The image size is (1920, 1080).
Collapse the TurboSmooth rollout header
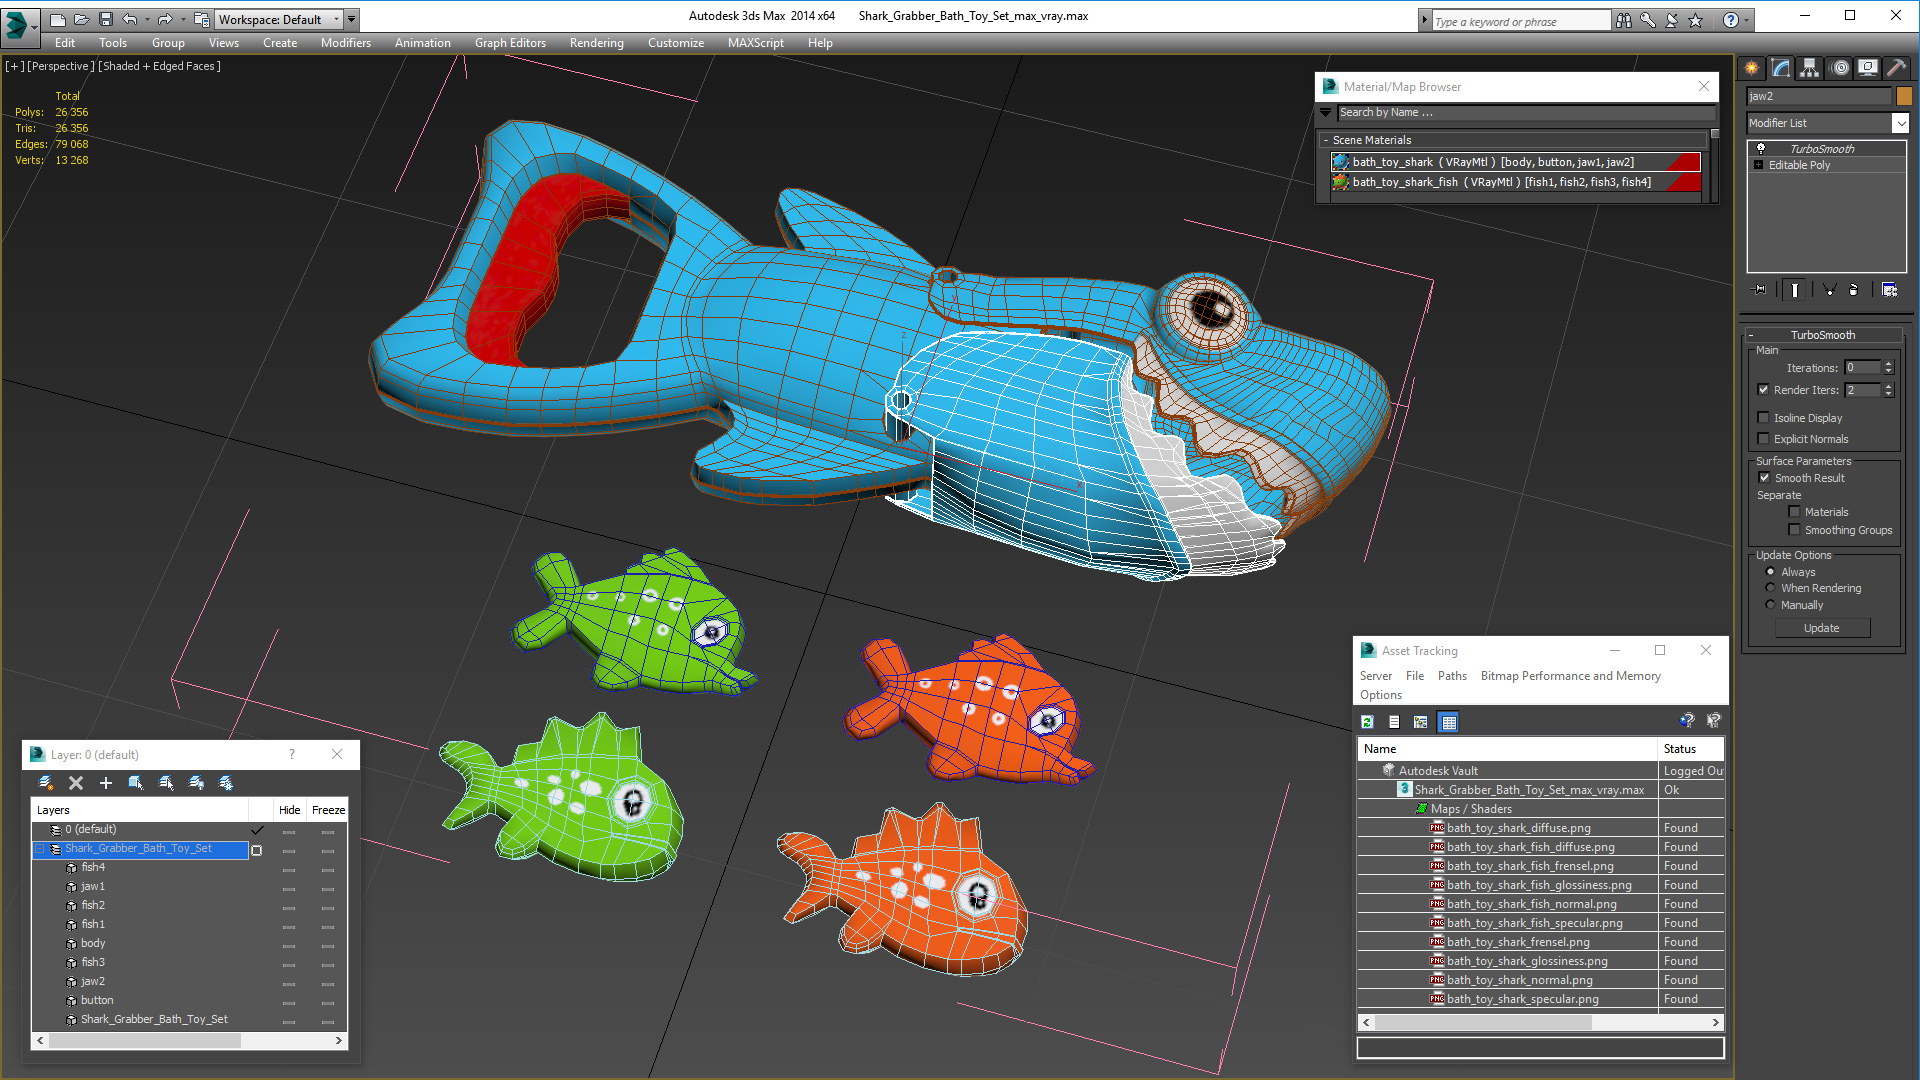1822,335
